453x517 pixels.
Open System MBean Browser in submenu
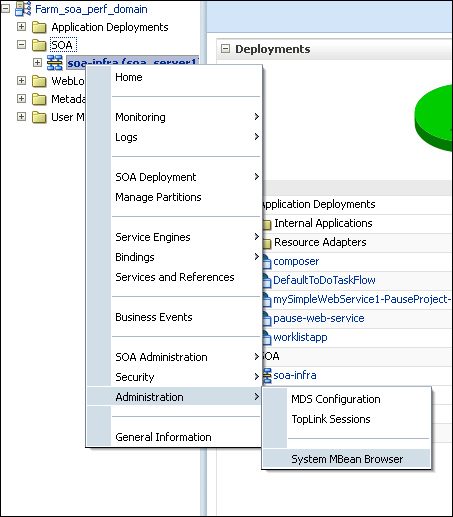click(x=347, y=459)
